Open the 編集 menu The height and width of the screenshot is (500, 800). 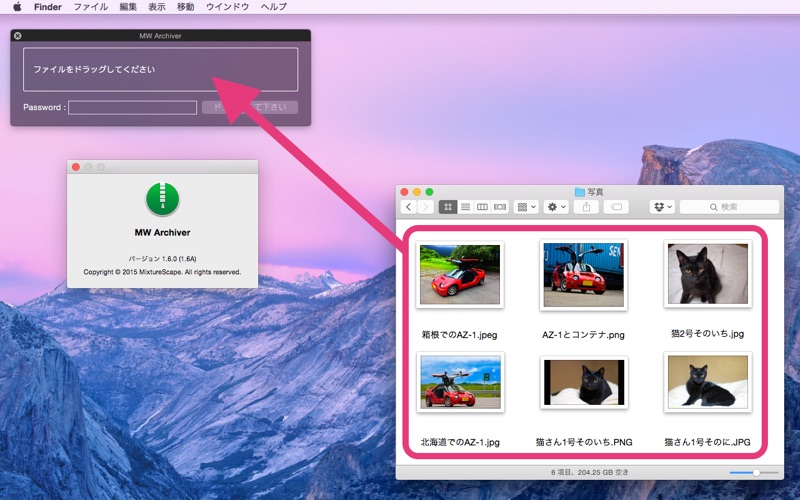click(128, 7)
